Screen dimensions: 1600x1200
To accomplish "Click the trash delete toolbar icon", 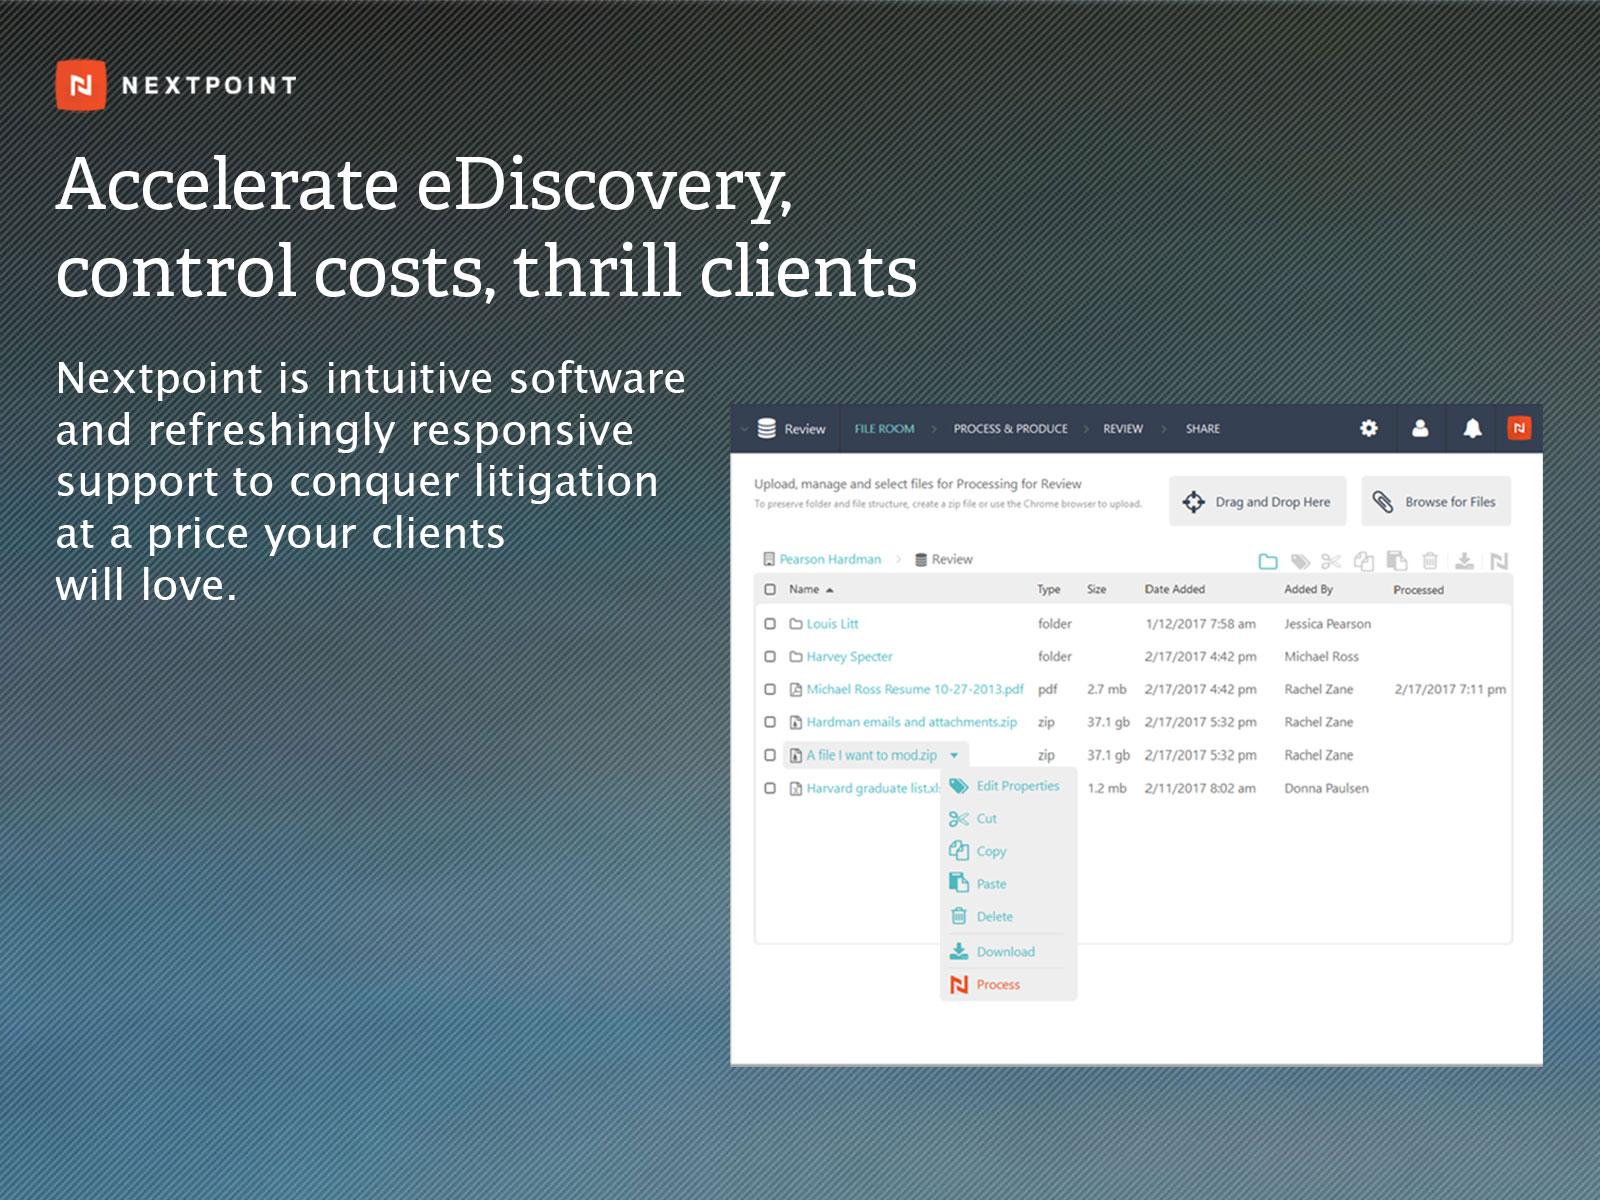I will pyautogui.click(x=1430, y=561).
